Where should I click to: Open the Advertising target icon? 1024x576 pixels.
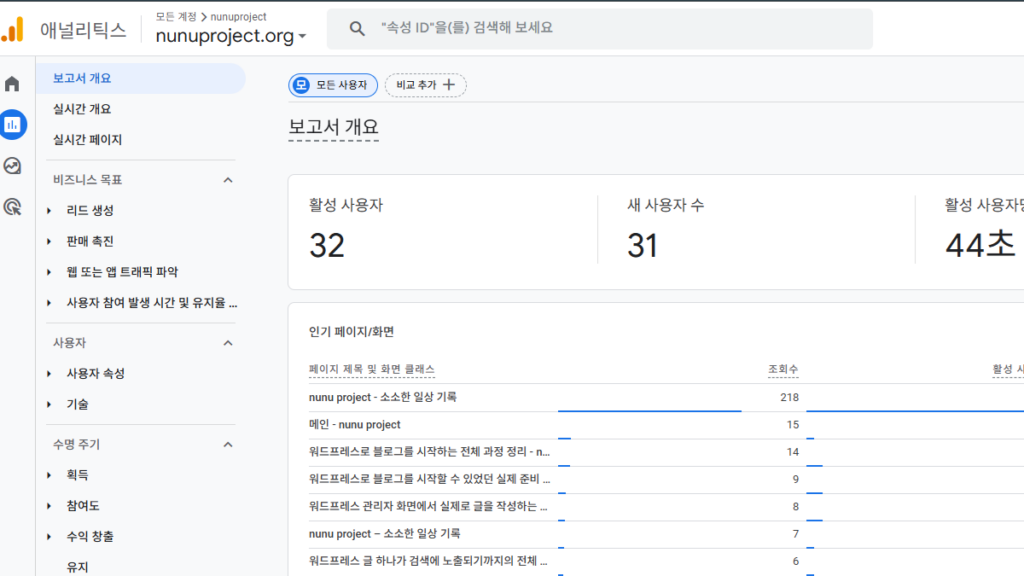pos(13,207)
